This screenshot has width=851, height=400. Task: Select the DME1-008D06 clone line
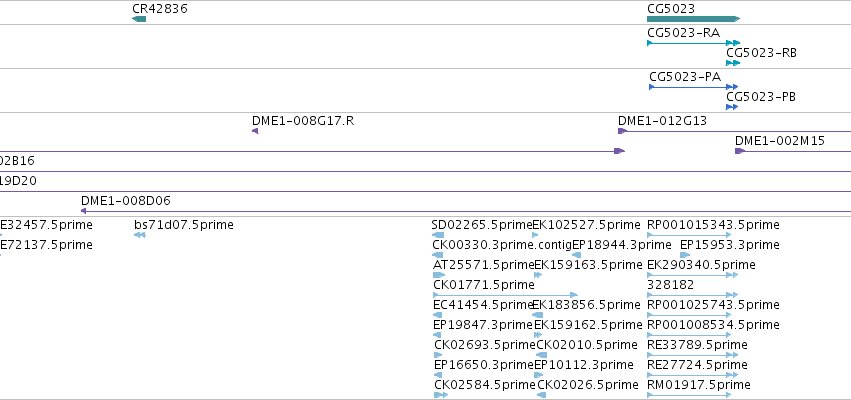tap(466, 211)
